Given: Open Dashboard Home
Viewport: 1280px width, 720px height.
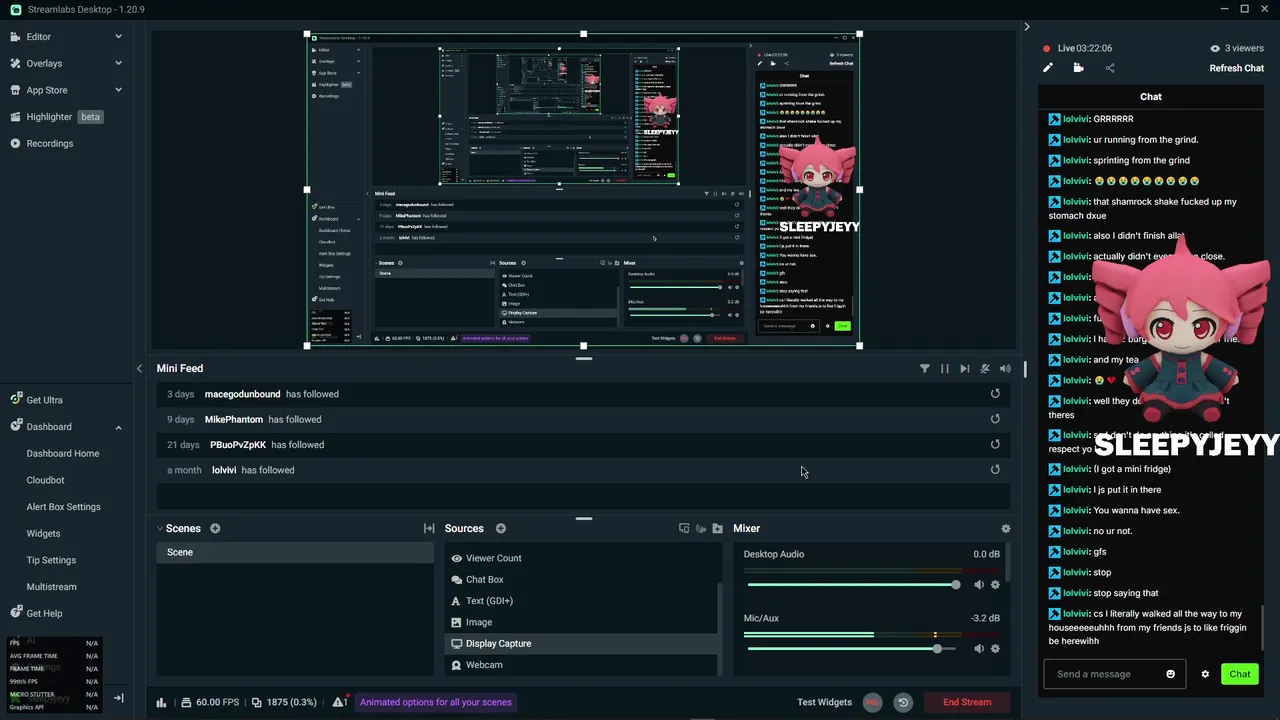Looking at the screenshot, I should pyautogui.click(x=63, y=454).
